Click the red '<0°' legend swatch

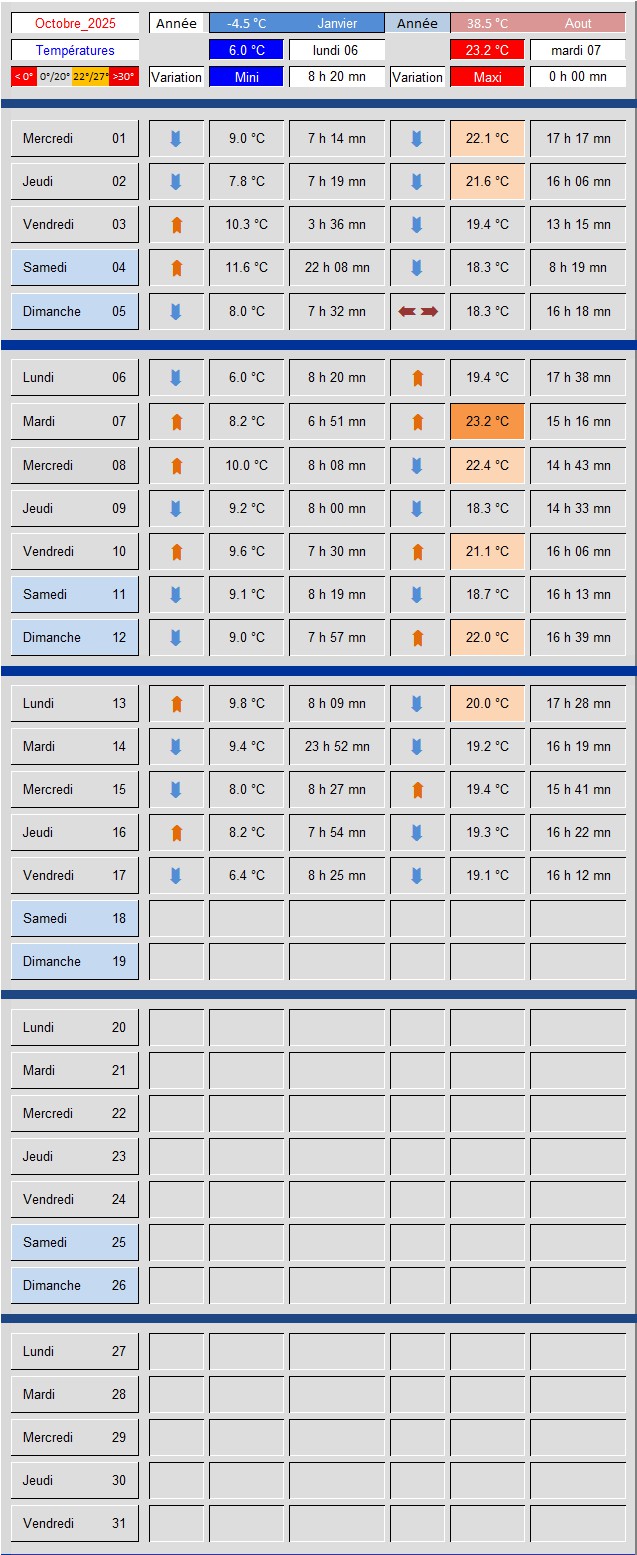24,76
